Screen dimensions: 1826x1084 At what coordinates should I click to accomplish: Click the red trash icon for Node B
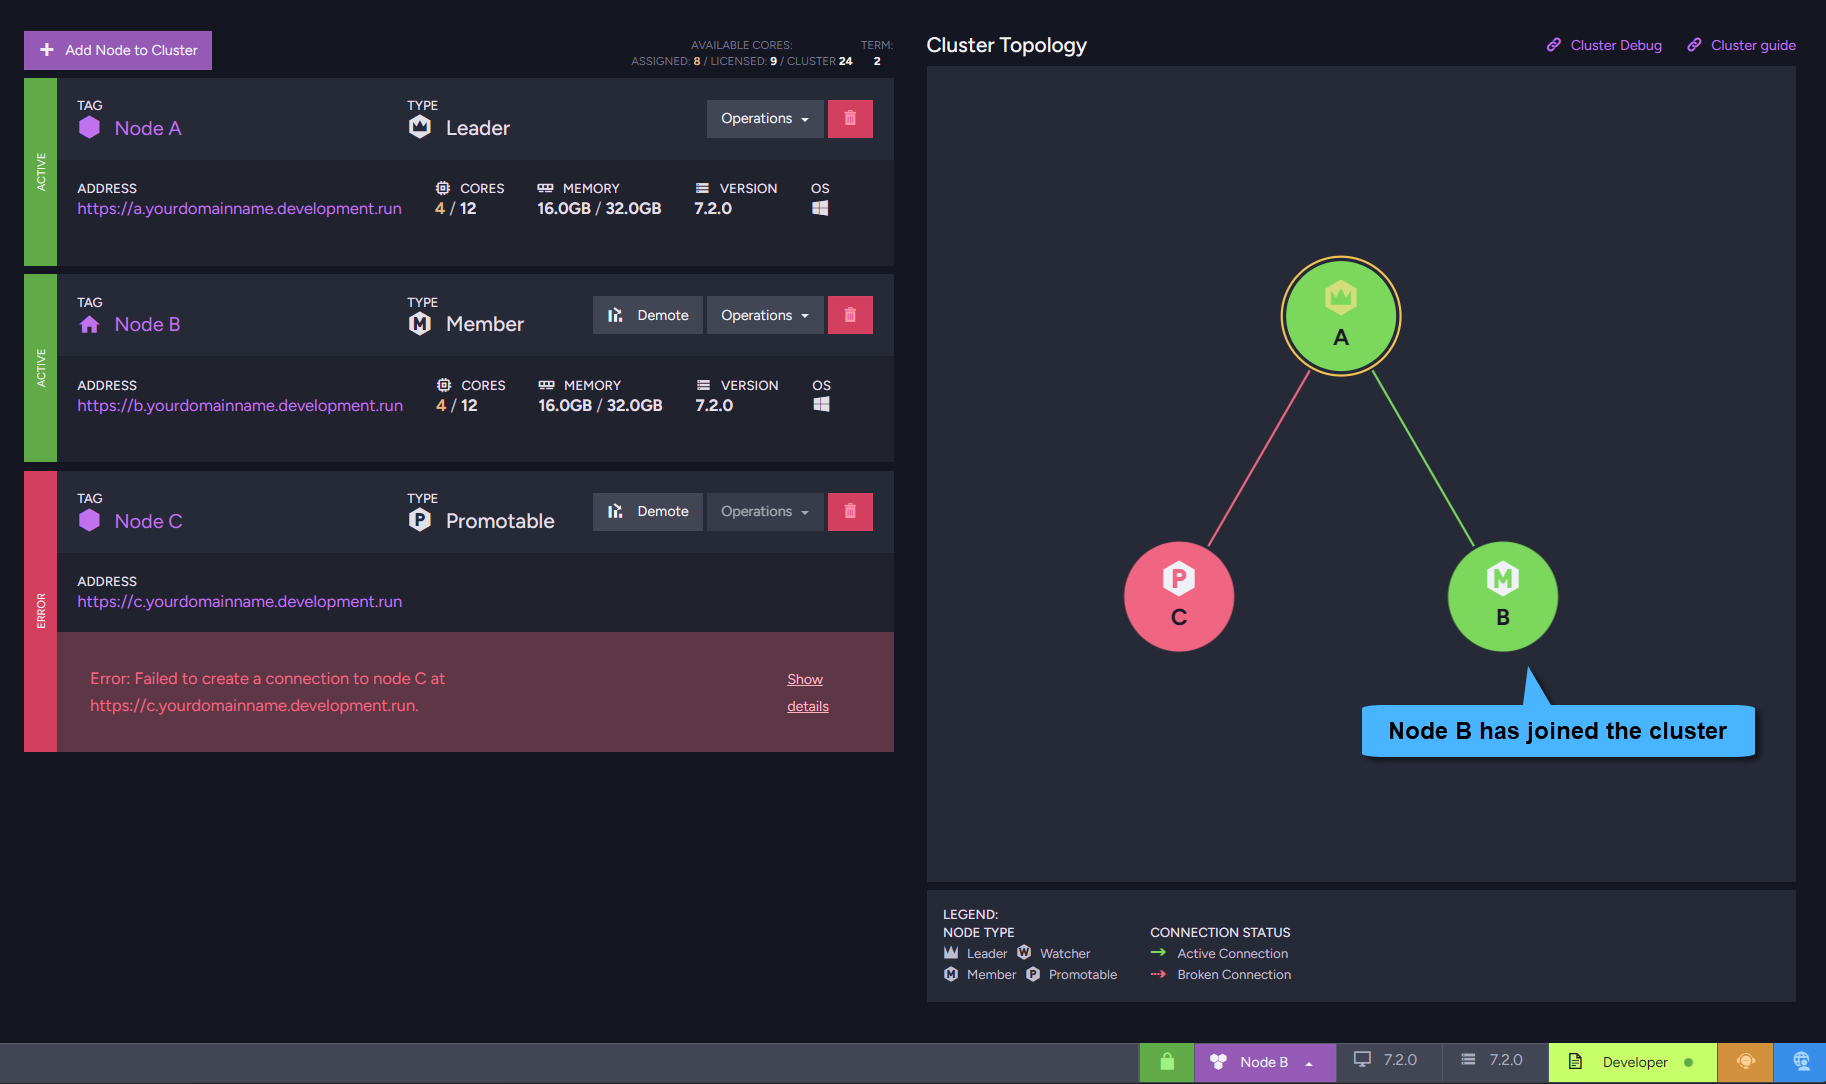[x=850, y=315]
